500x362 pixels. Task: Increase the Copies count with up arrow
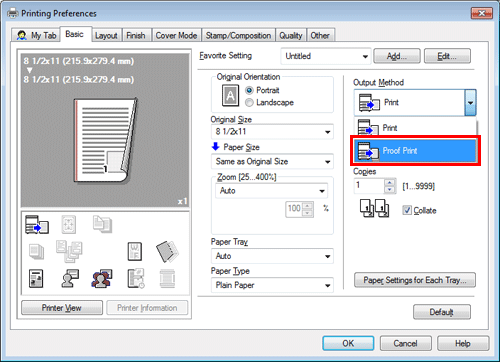click(389, 182)
